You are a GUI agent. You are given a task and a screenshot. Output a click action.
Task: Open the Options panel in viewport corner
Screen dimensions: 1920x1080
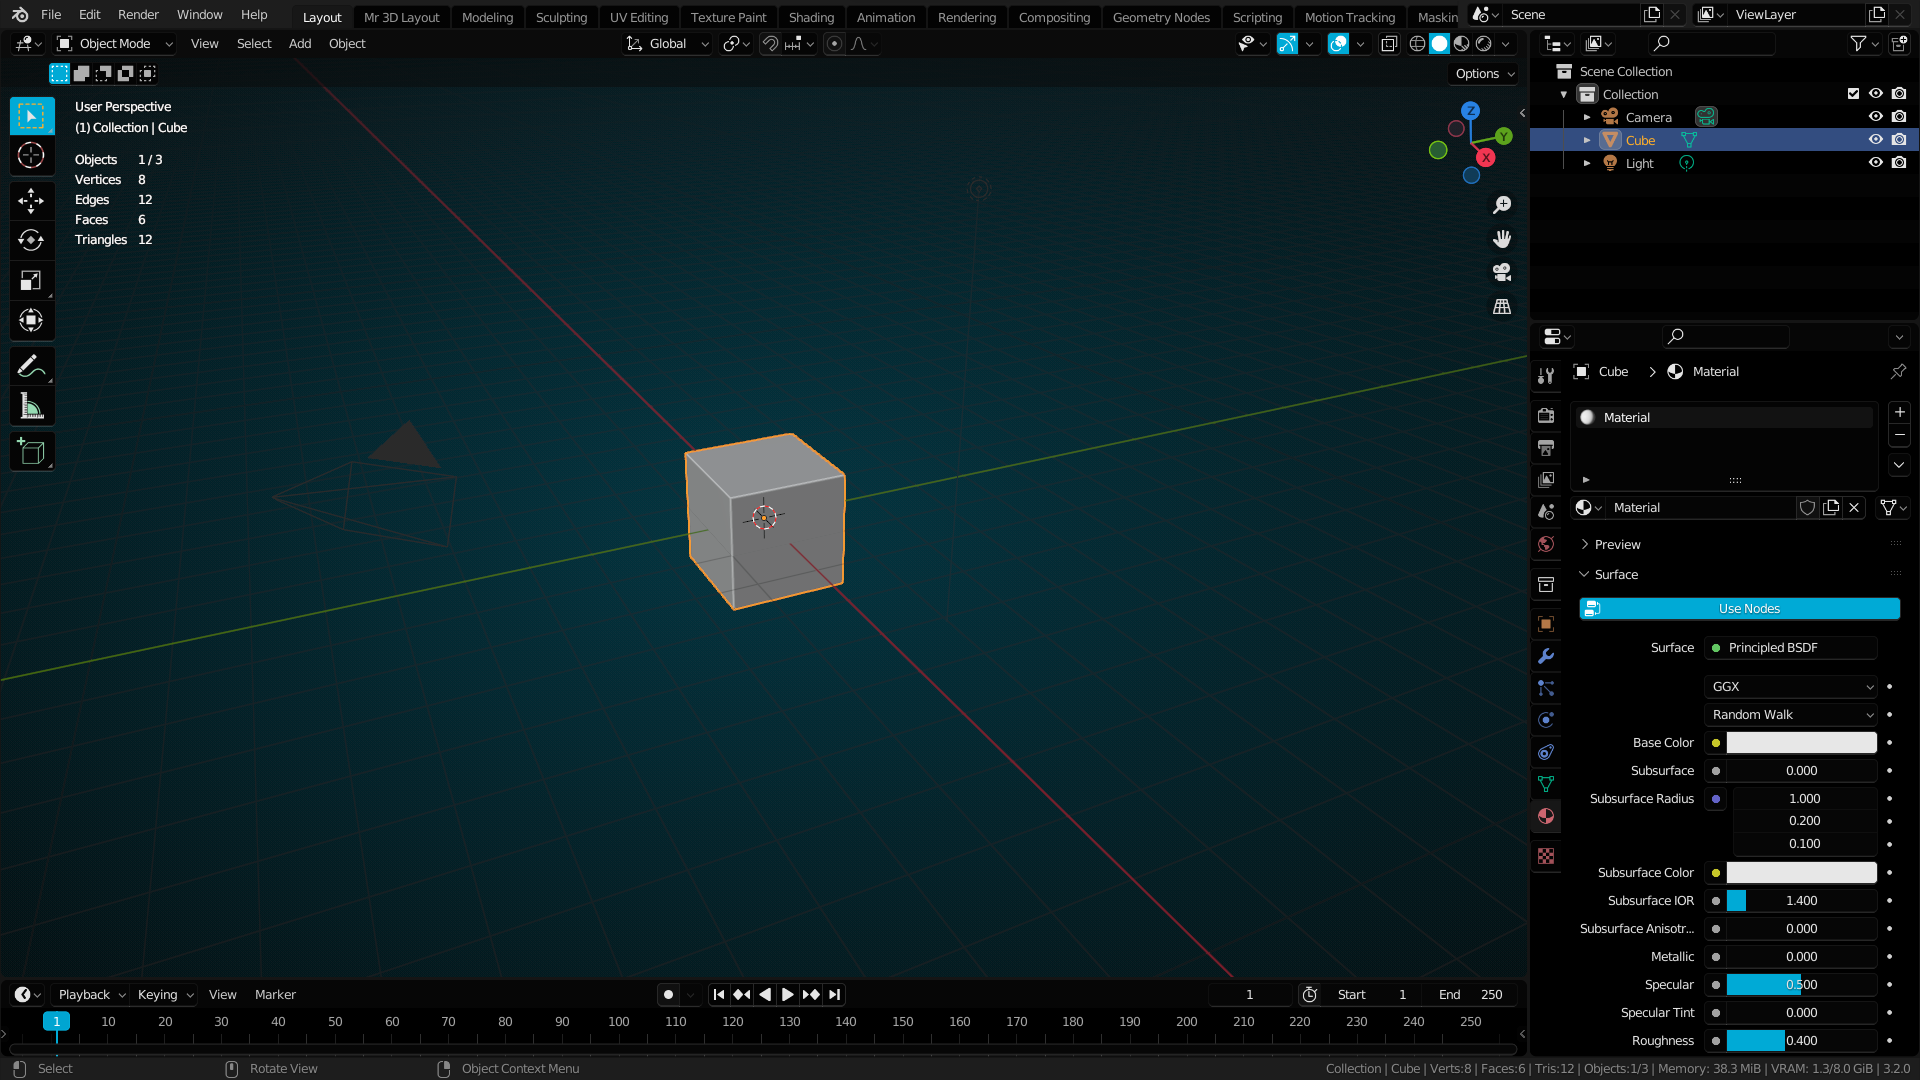click(x=1482, y=73)
